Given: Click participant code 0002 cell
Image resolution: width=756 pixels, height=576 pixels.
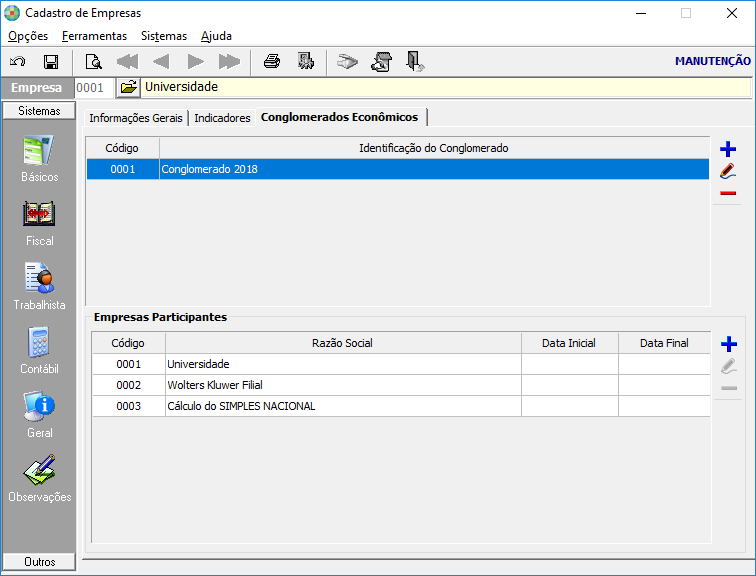Looking at the screenshot, I should click(x=129, y=385).
